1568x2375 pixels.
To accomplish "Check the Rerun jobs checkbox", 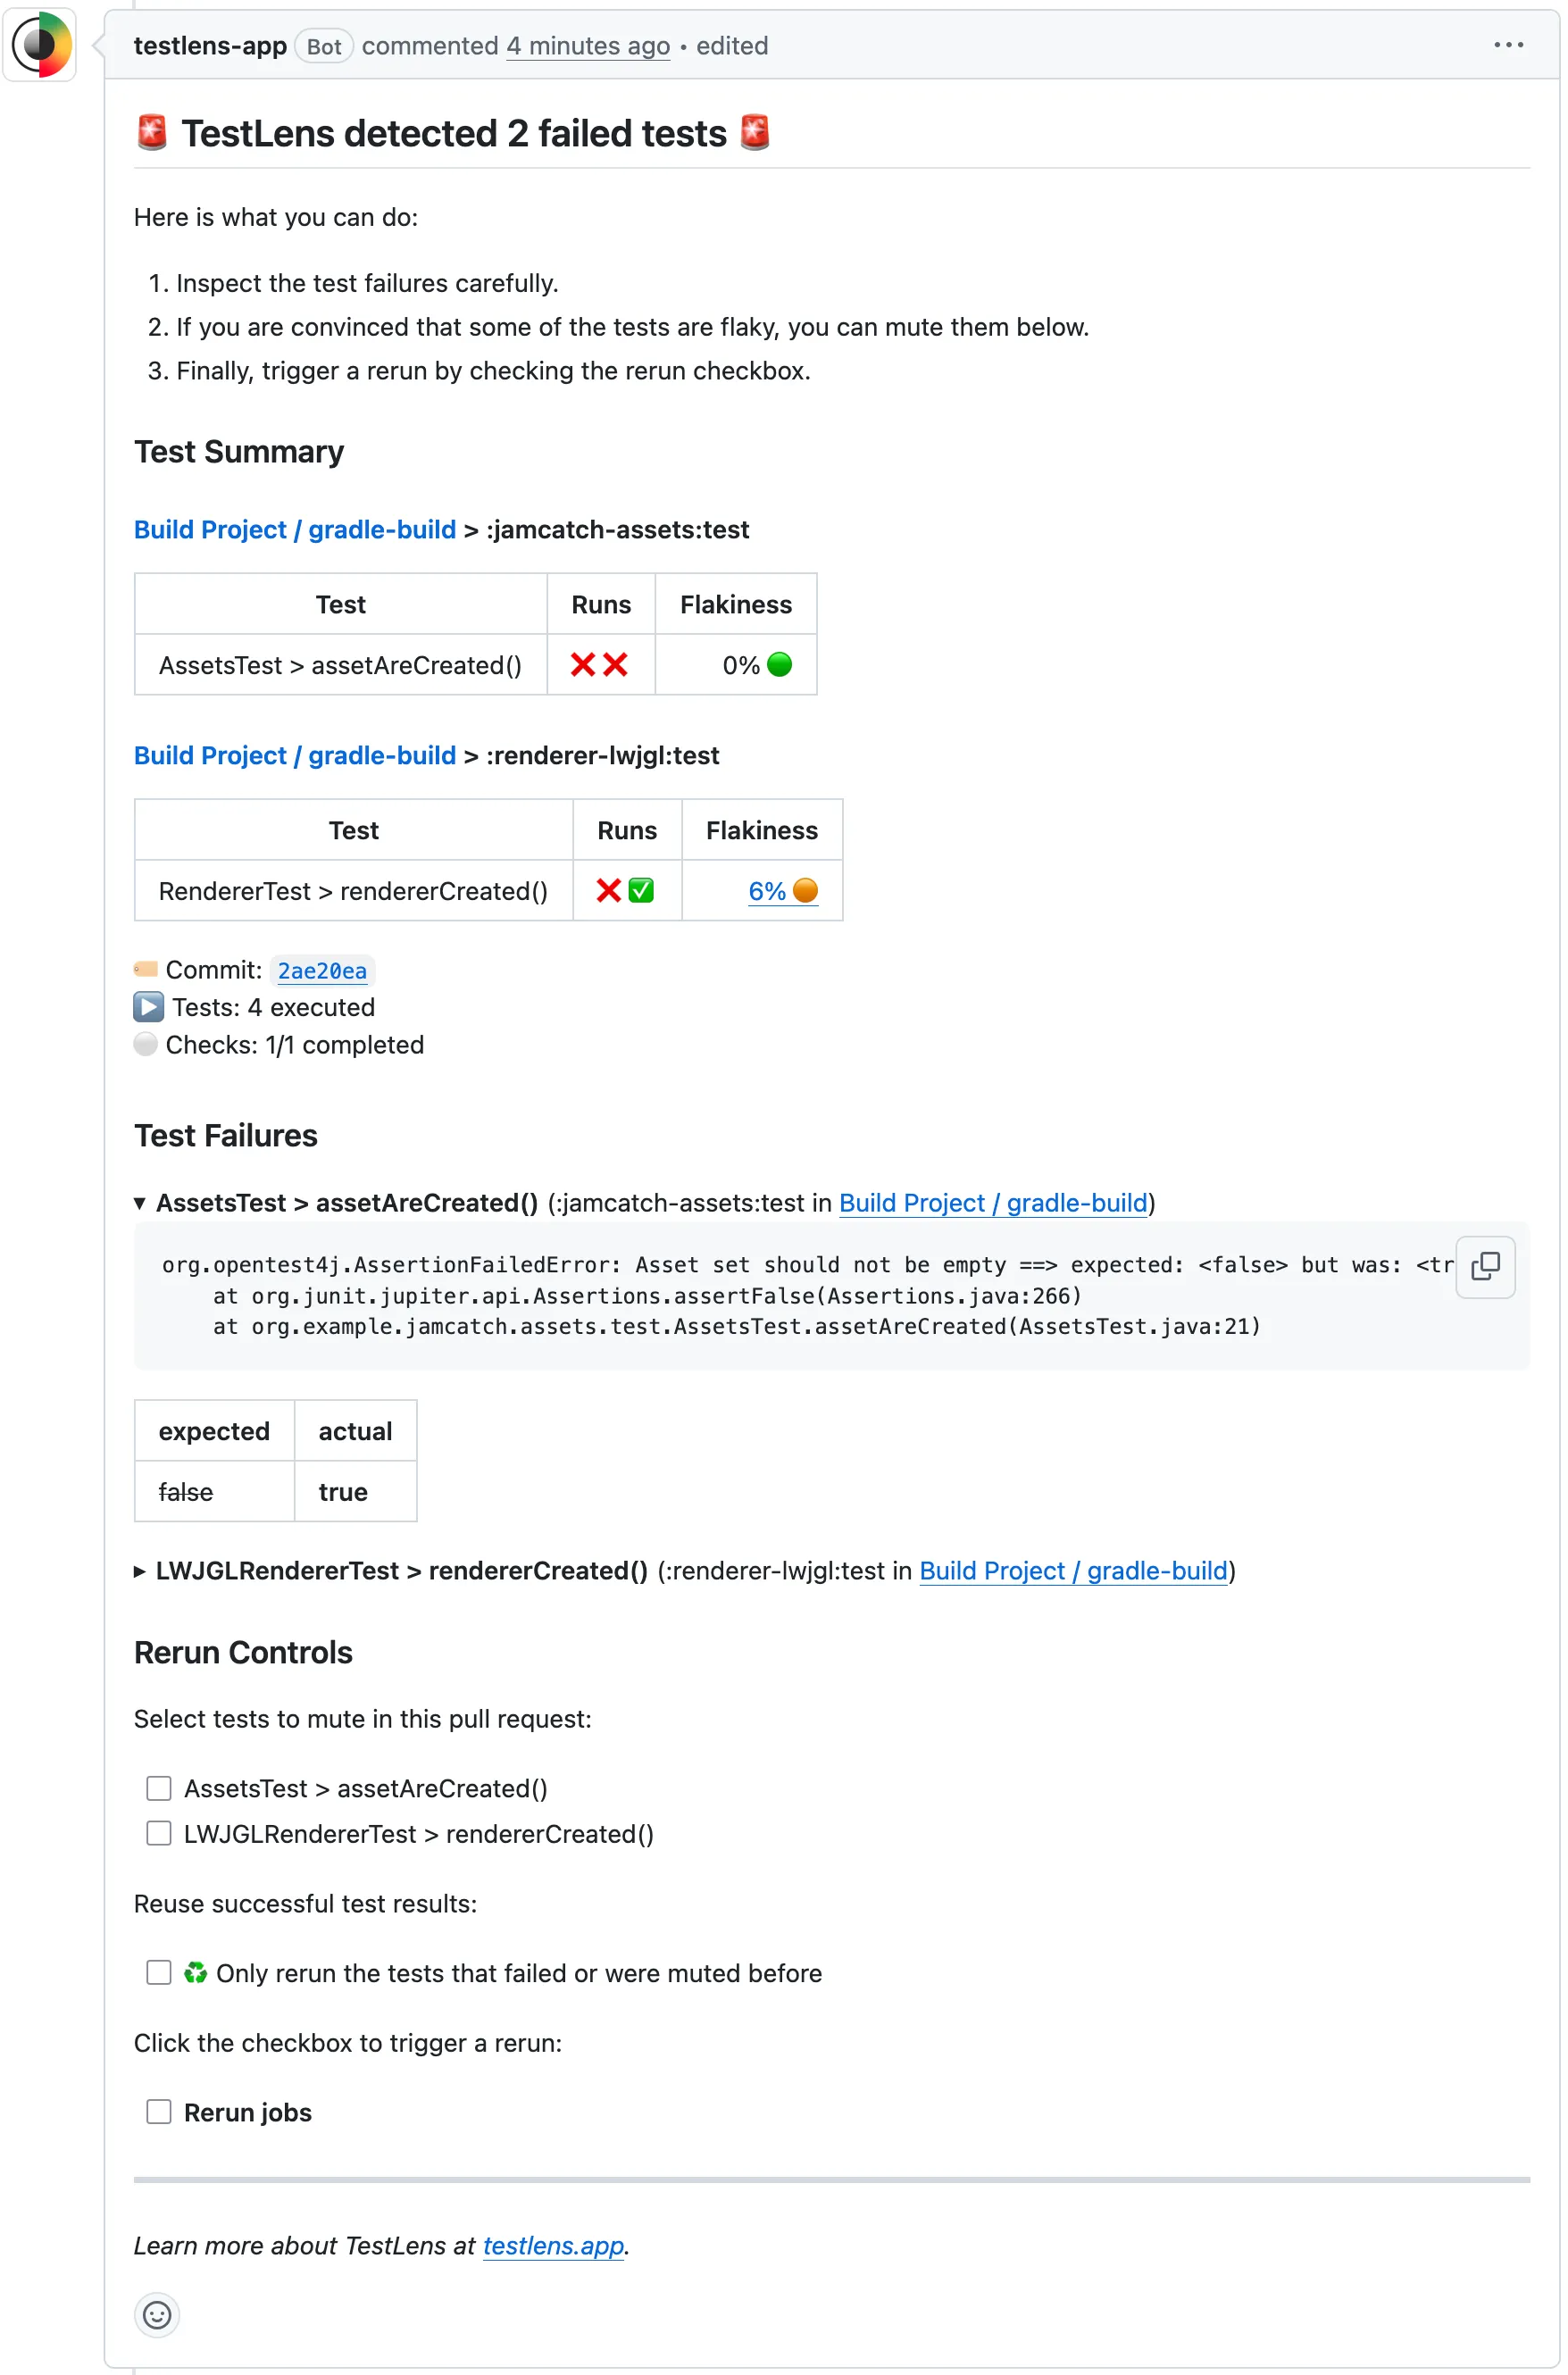I will coord(159,2111).
